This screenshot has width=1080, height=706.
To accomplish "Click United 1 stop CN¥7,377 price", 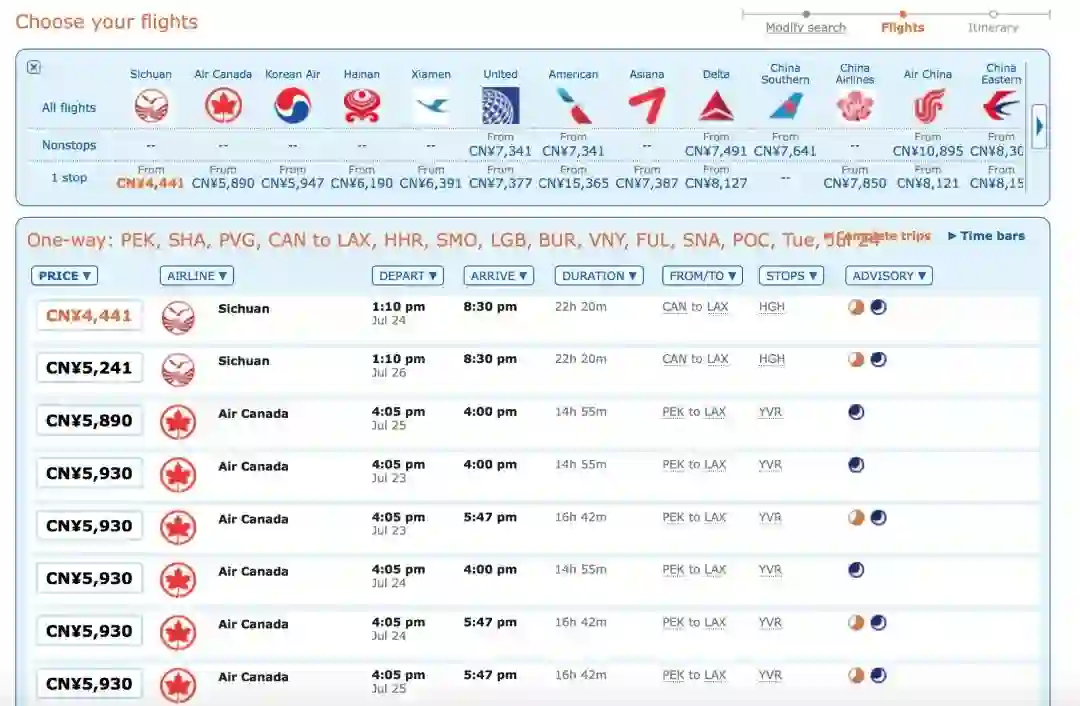I will [x=500, y=183].
